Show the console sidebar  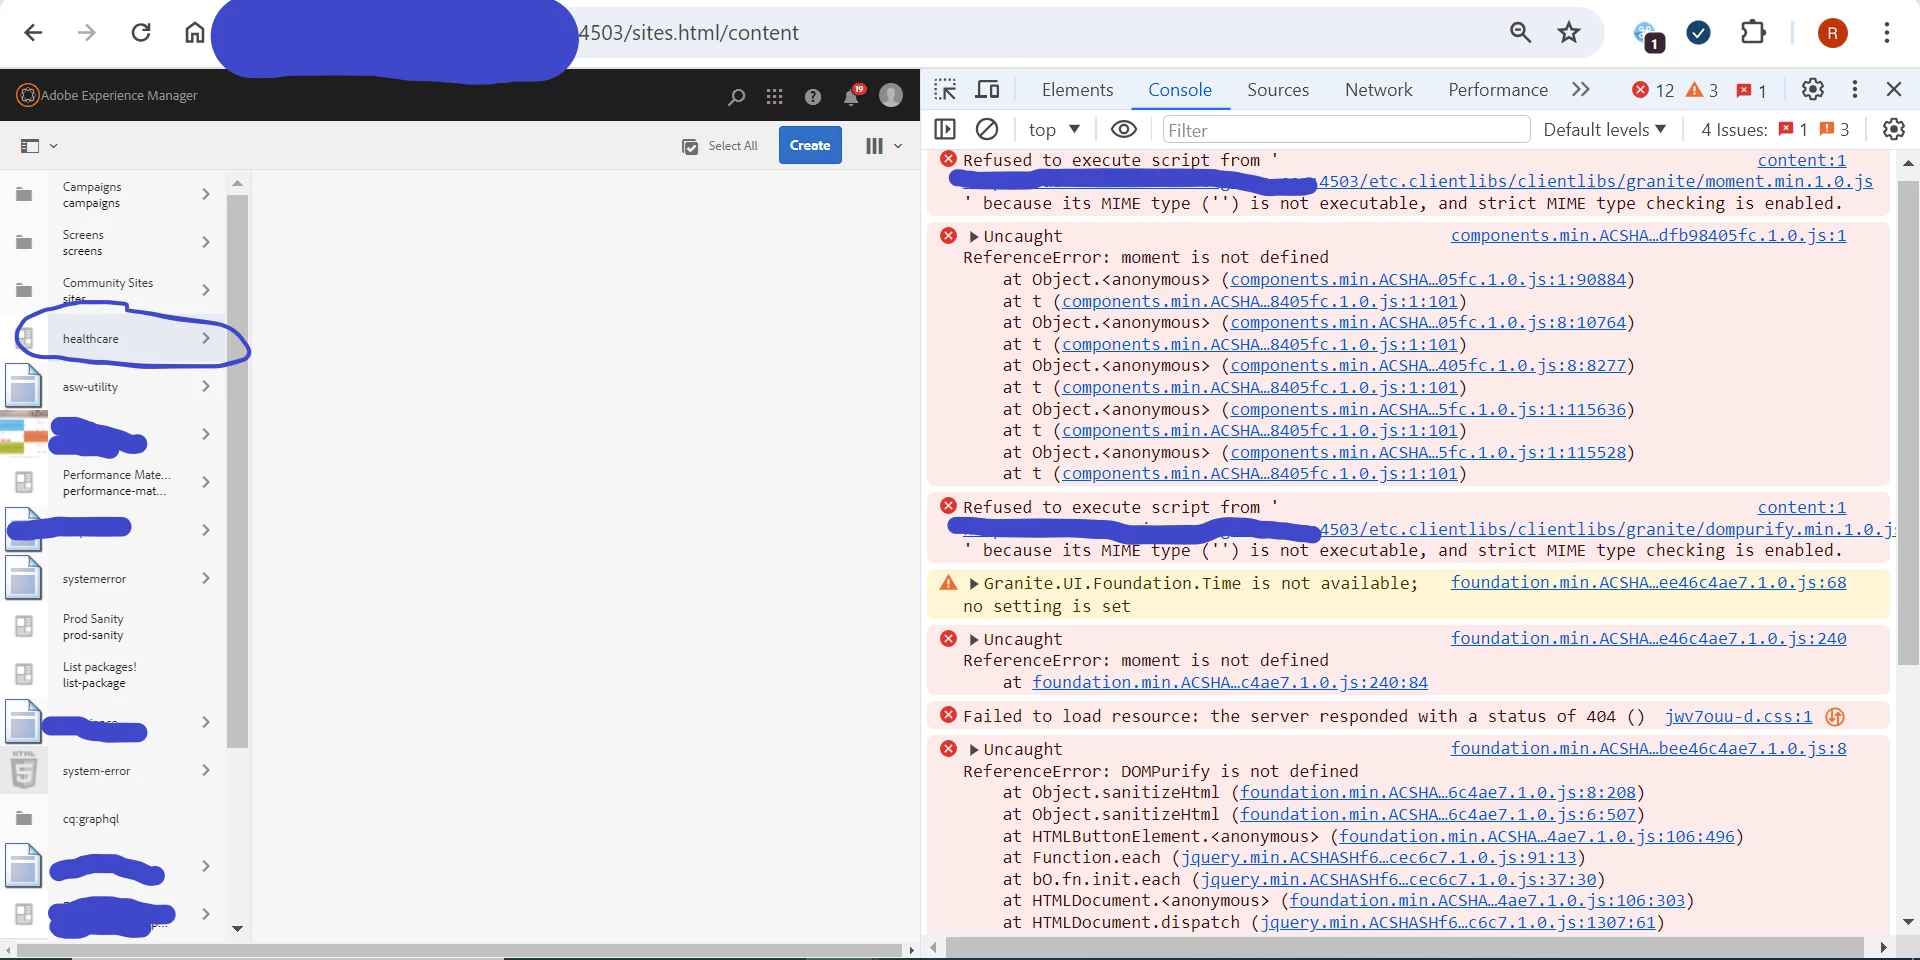pos(945,129)
